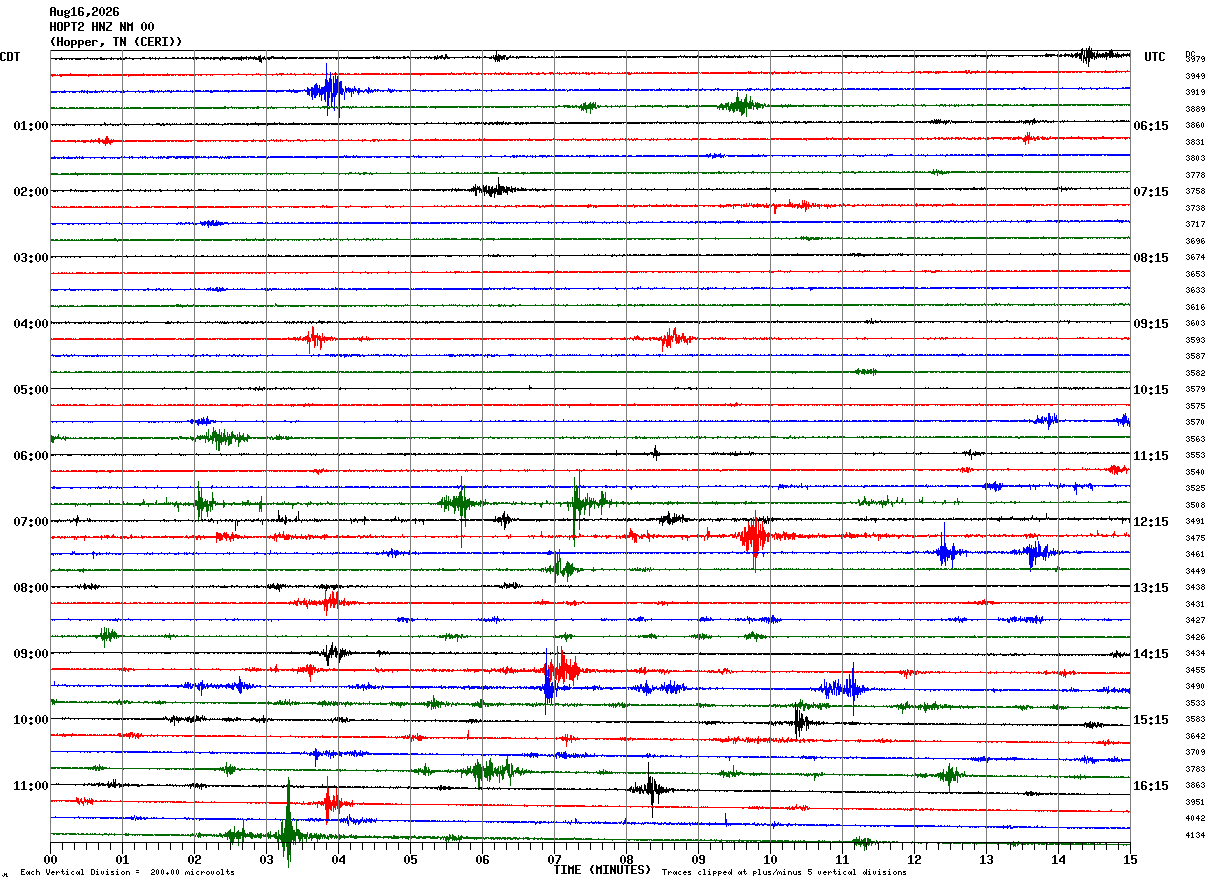Click the CDT timezone label

[x=10, y=57]
